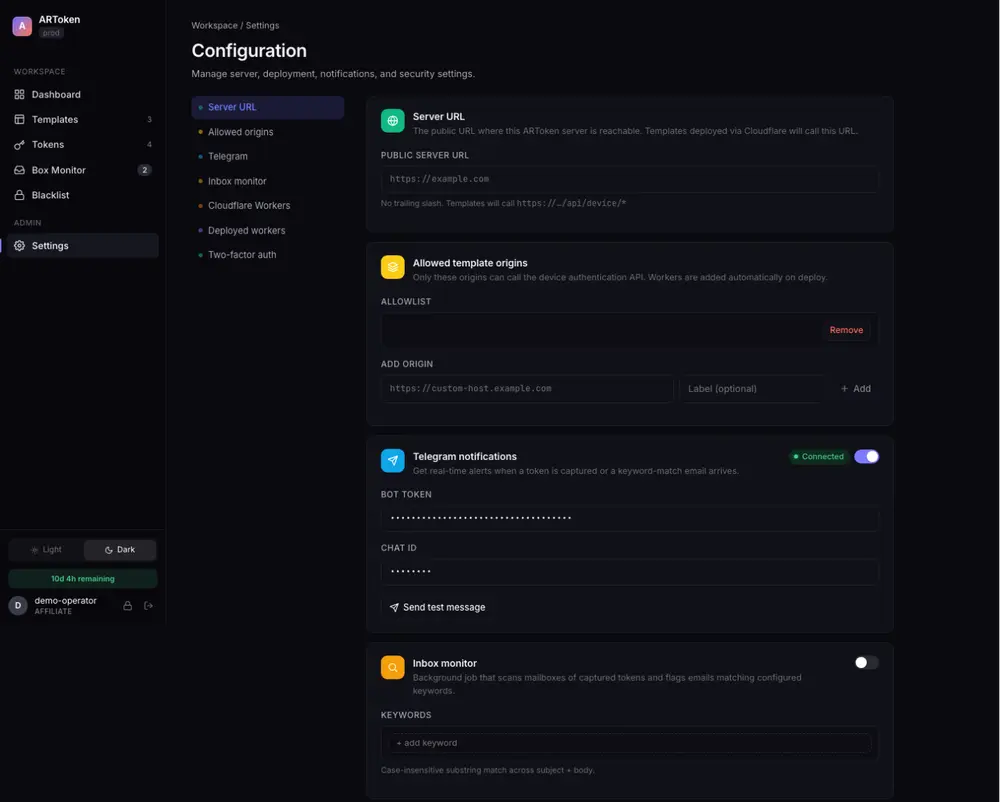Click the Configuration page heading
1000x802 pixels.
coord(249,50)
